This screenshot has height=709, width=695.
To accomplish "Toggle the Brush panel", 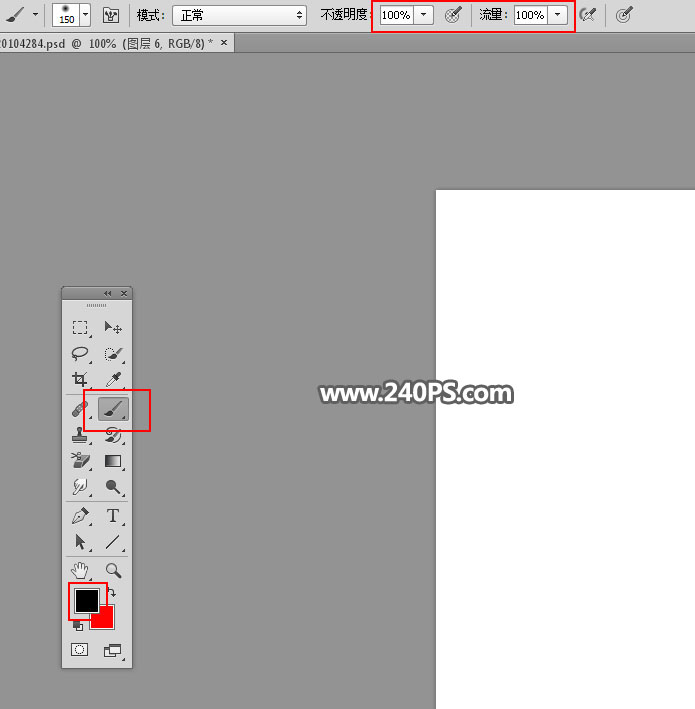I will tap(111, 16).
